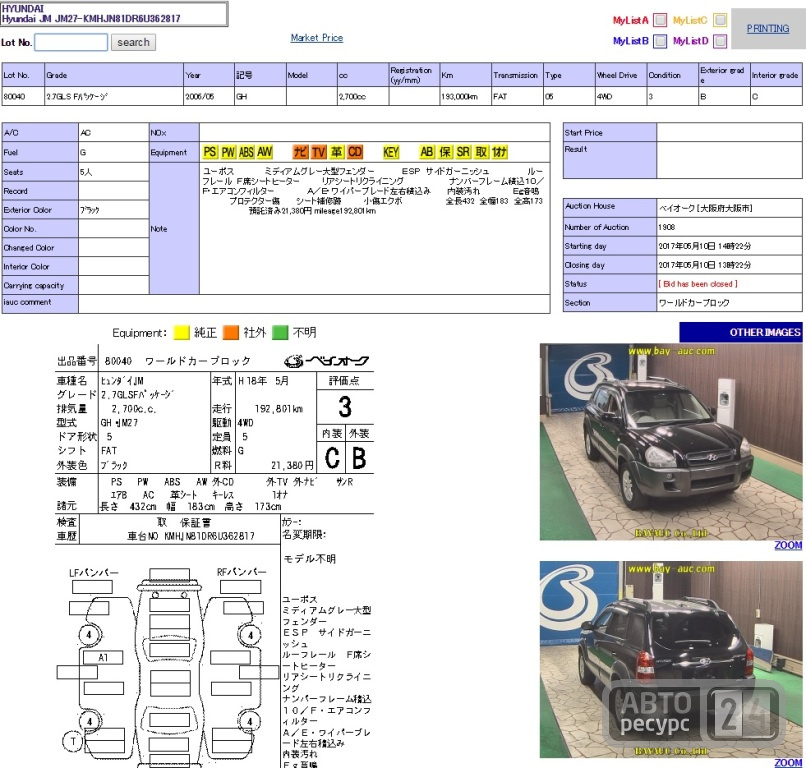Click the 193,000km mileage cell
The width and height of the screenshot is (806, 768).
coord(465,97)
